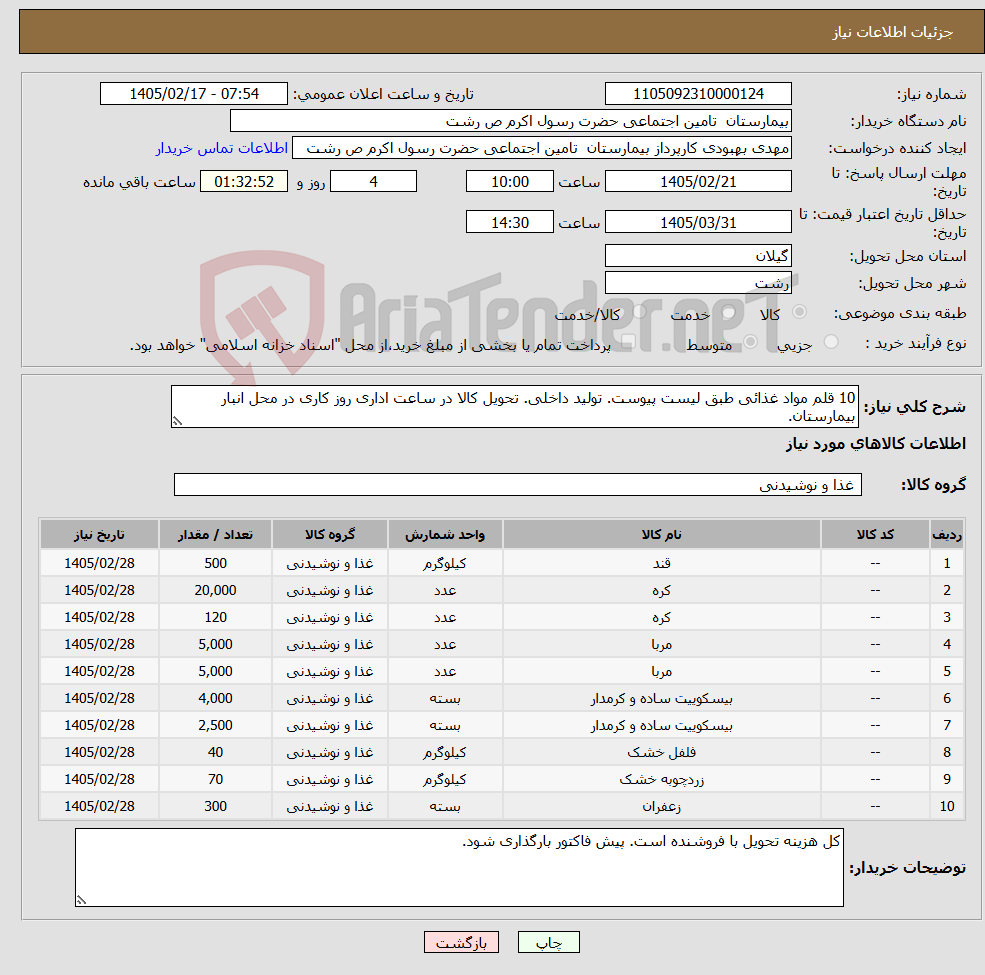
Task: Click the buyer organization name field
Action: pos(511,121)
